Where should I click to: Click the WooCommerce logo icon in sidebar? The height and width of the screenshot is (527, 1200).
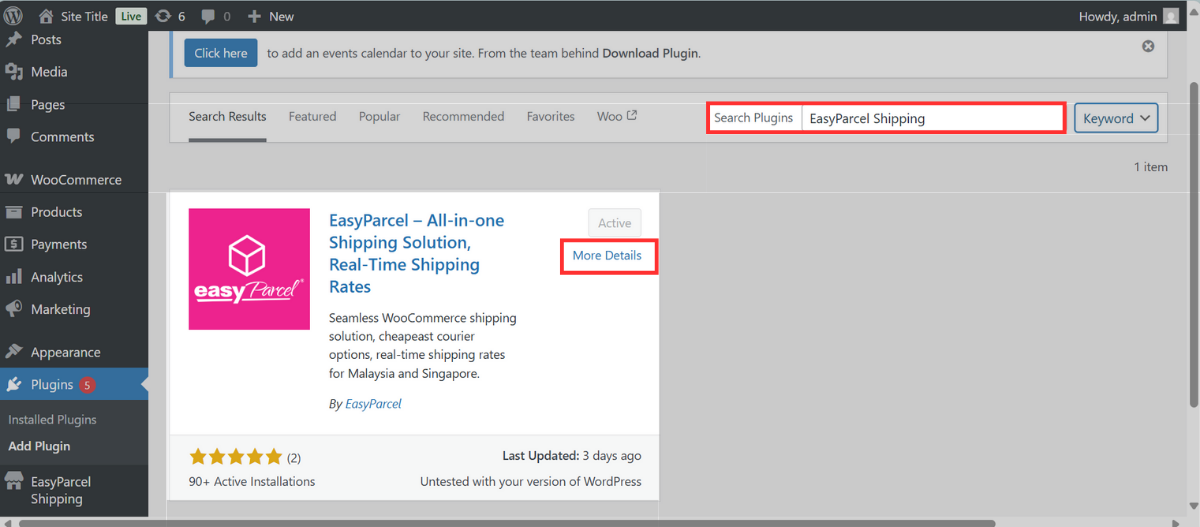coord(14,180)
